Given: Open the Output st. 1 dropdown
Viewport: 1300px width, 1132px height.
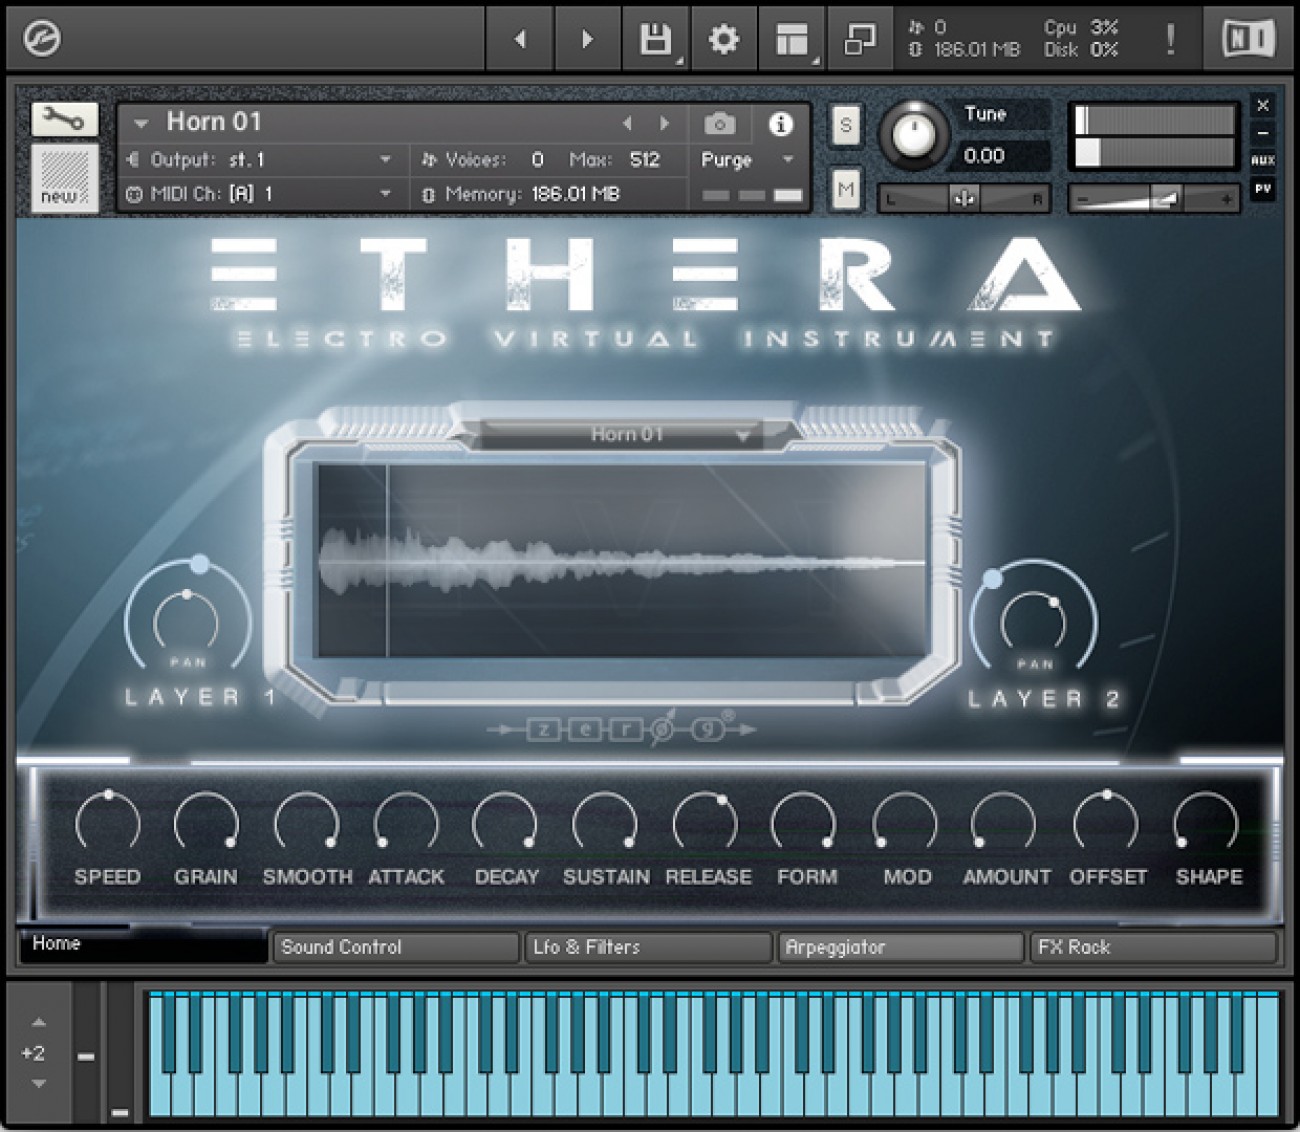Looking at the screenshot, I should pos(385,159).
